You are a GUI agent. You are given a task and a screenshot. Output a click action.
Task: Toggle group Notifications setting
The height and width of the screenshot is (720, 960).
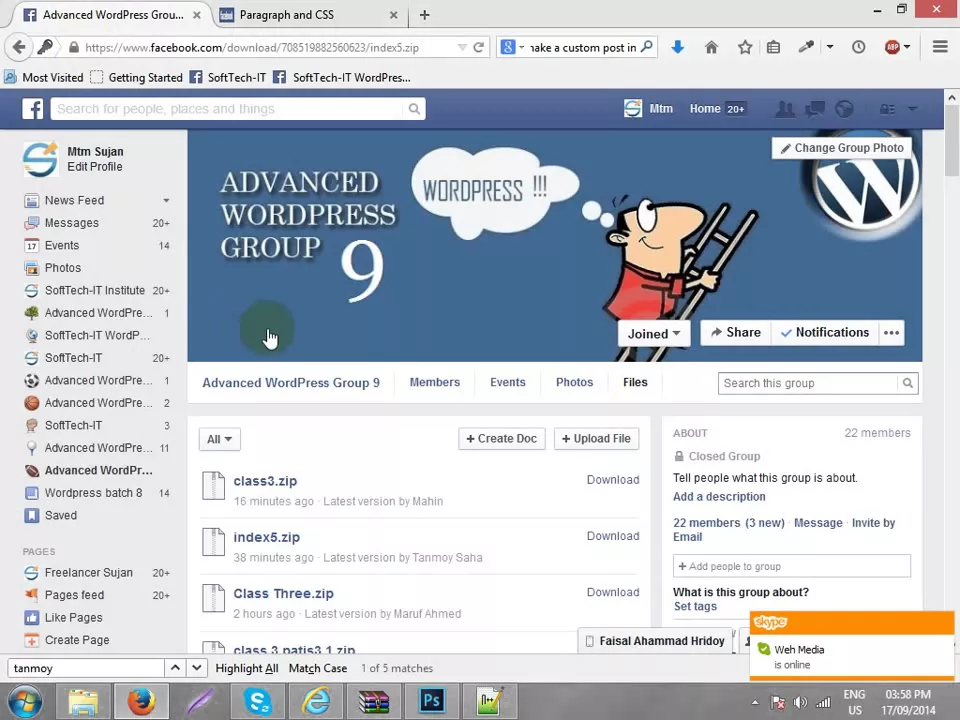coord(825,332)
